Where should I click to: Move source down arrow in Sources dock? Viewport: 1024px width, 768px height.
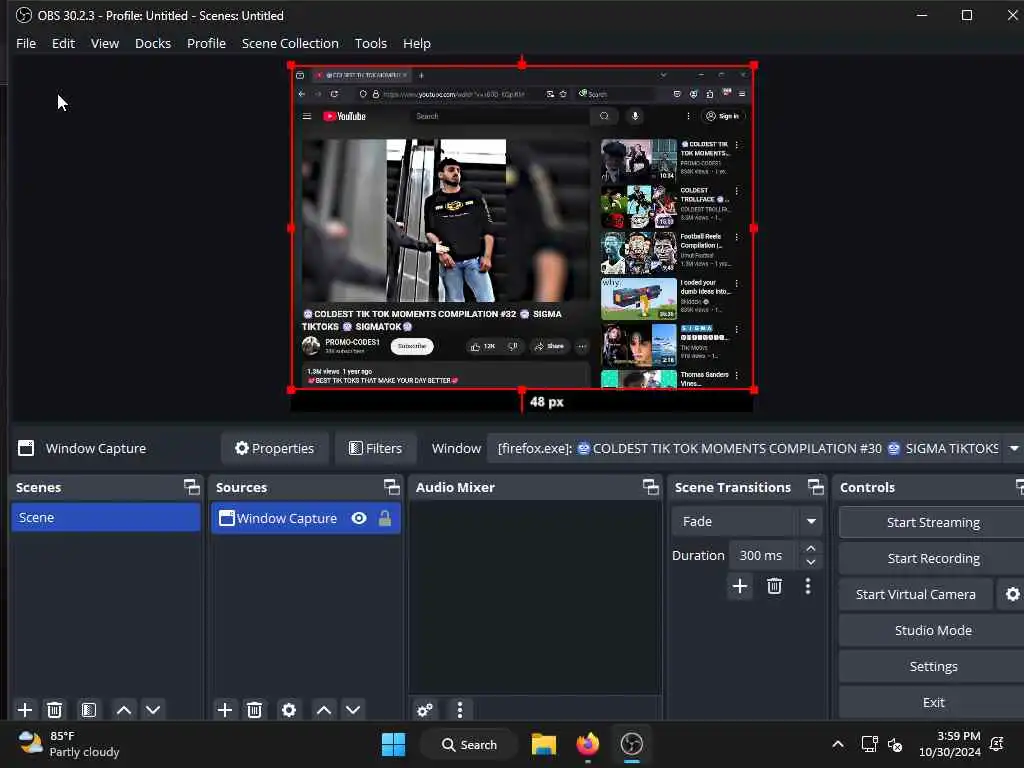353,710
